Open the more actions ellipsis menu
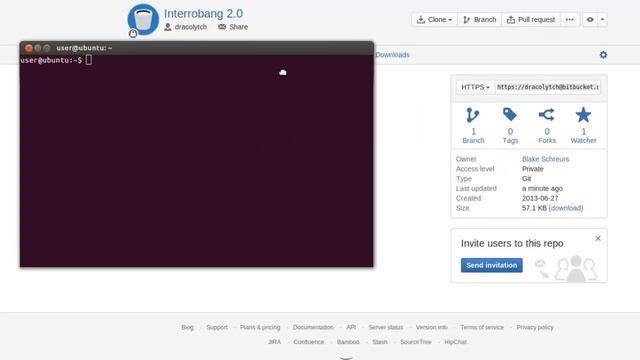Screen dimensions: 640x360 [x=570, y=20]
